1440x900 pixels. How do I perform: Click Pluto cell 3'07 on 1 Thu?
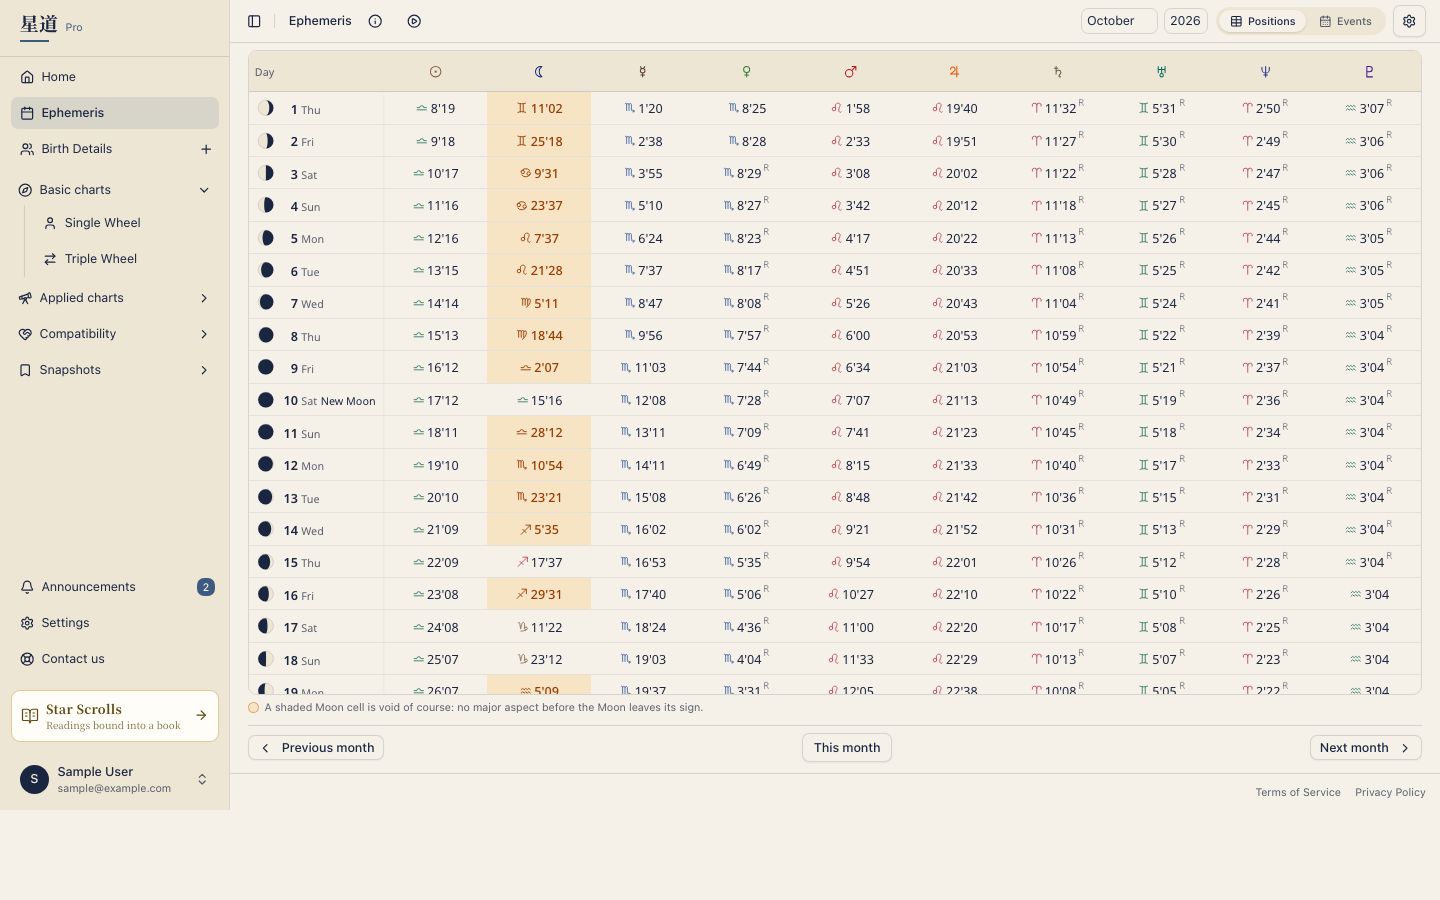point(1369,108)
